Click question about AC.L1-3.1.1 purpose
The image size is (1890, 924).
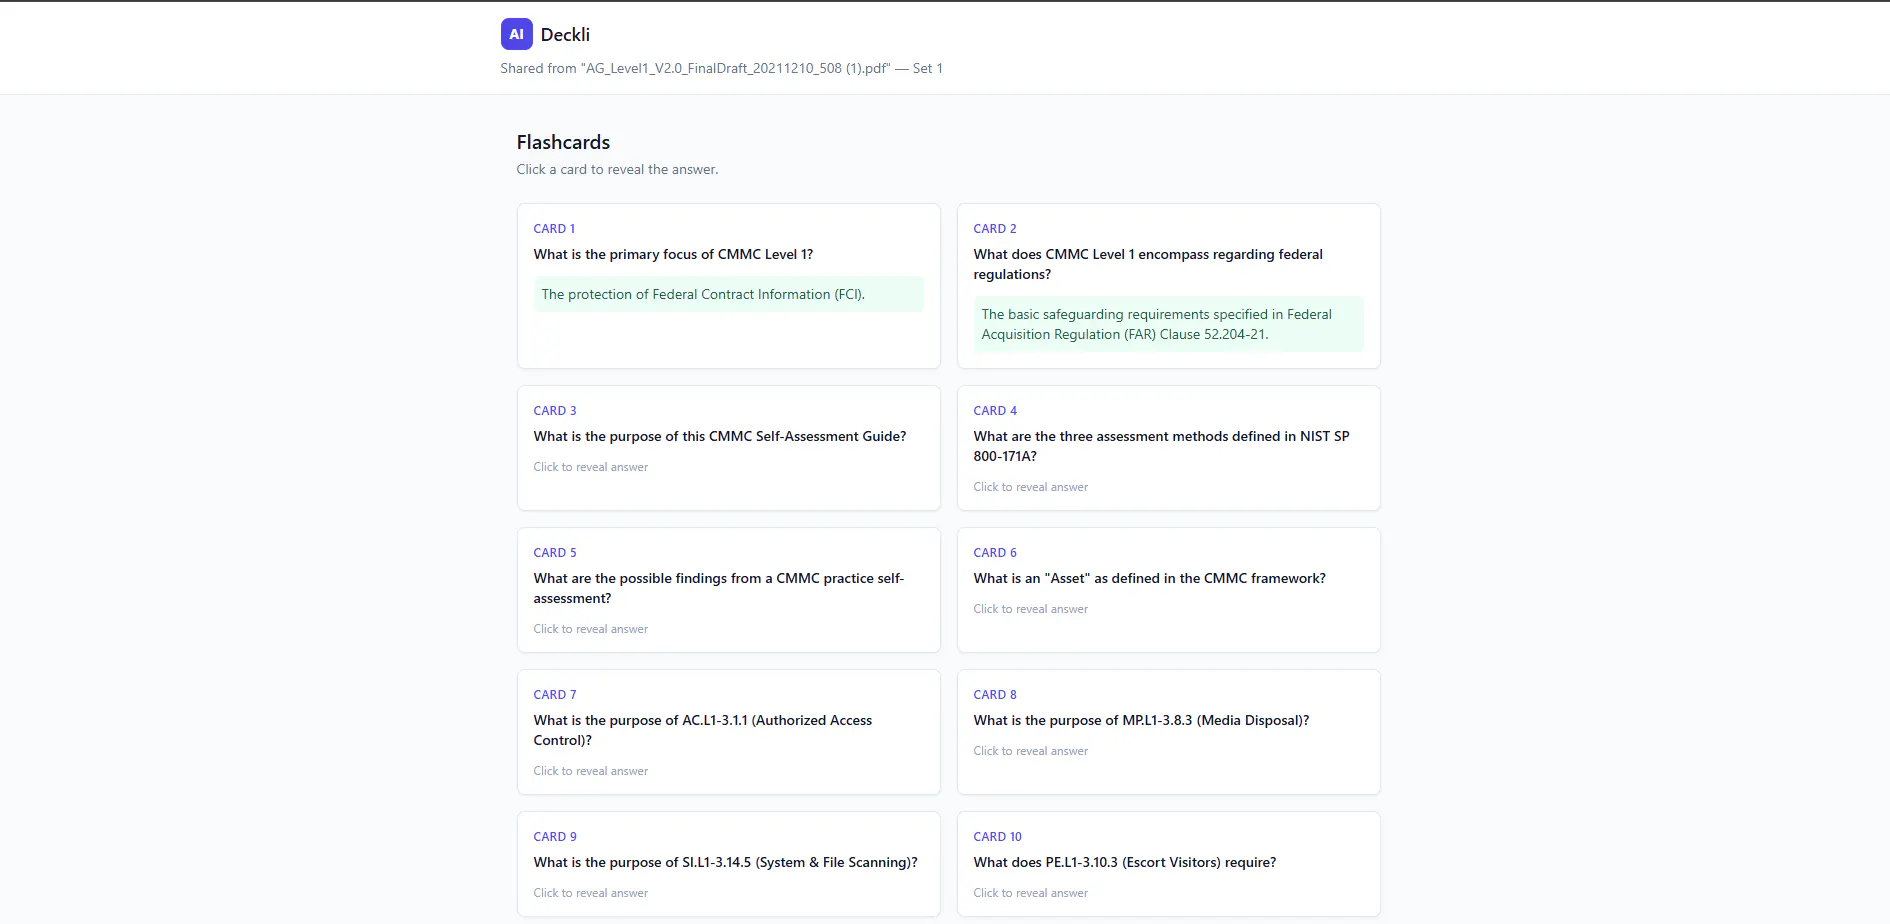coord(703,731)
